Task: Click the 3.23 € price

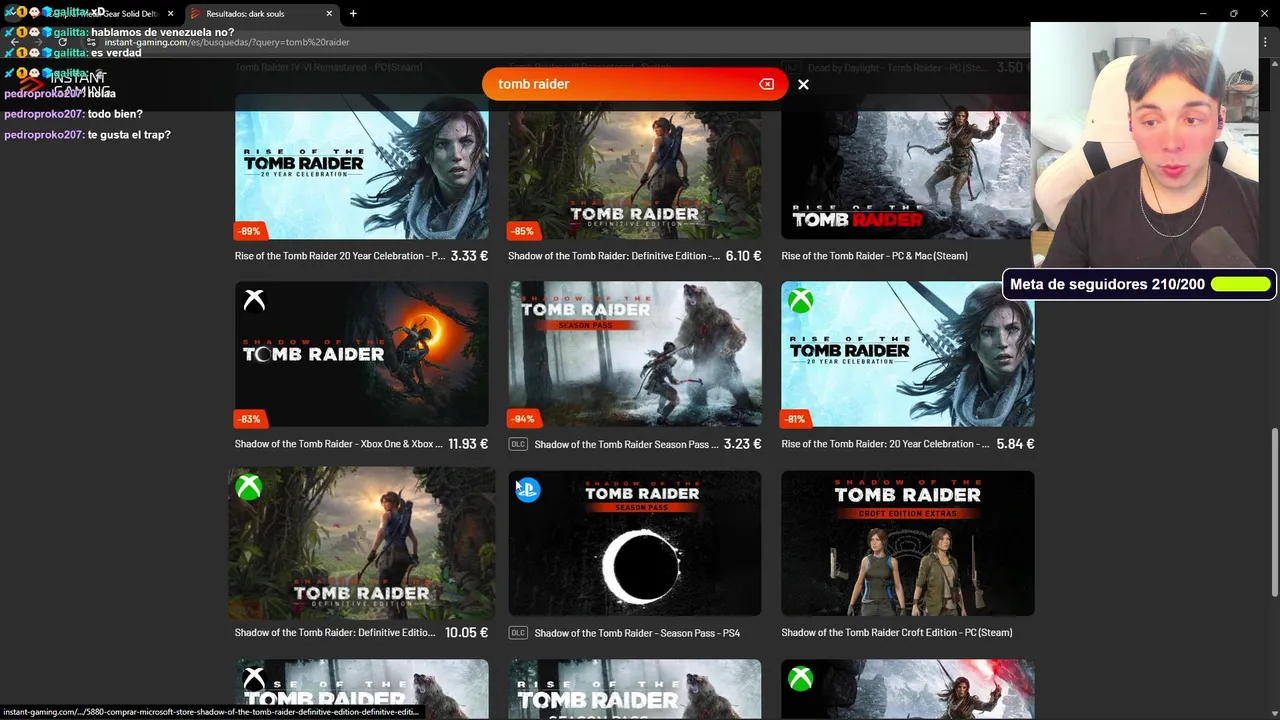Action: (x=742, y=444)
